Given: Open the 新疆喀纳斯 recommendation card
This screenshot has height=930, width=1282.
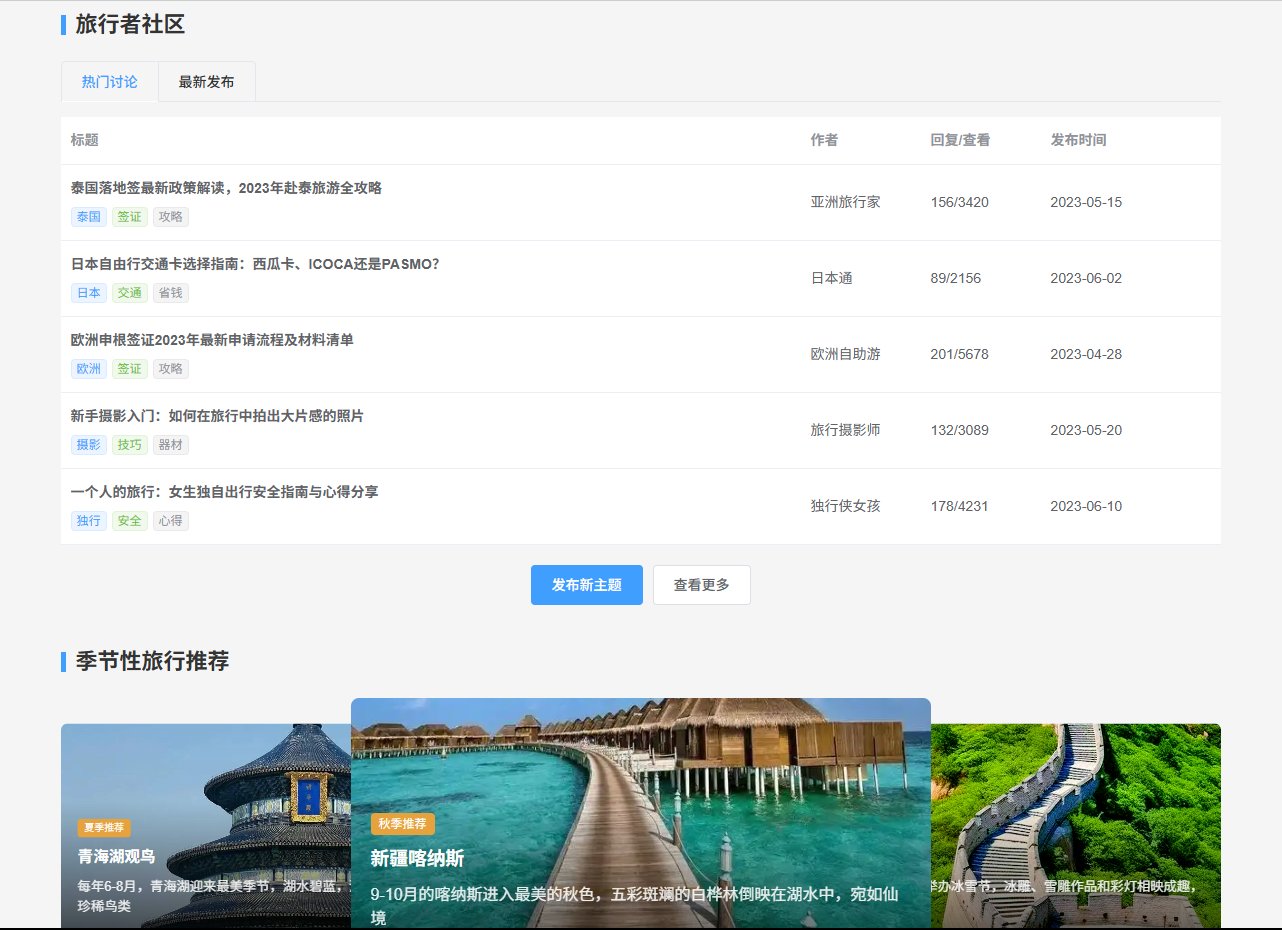Looking at the screenshot, I should click(x=640, y=812).
